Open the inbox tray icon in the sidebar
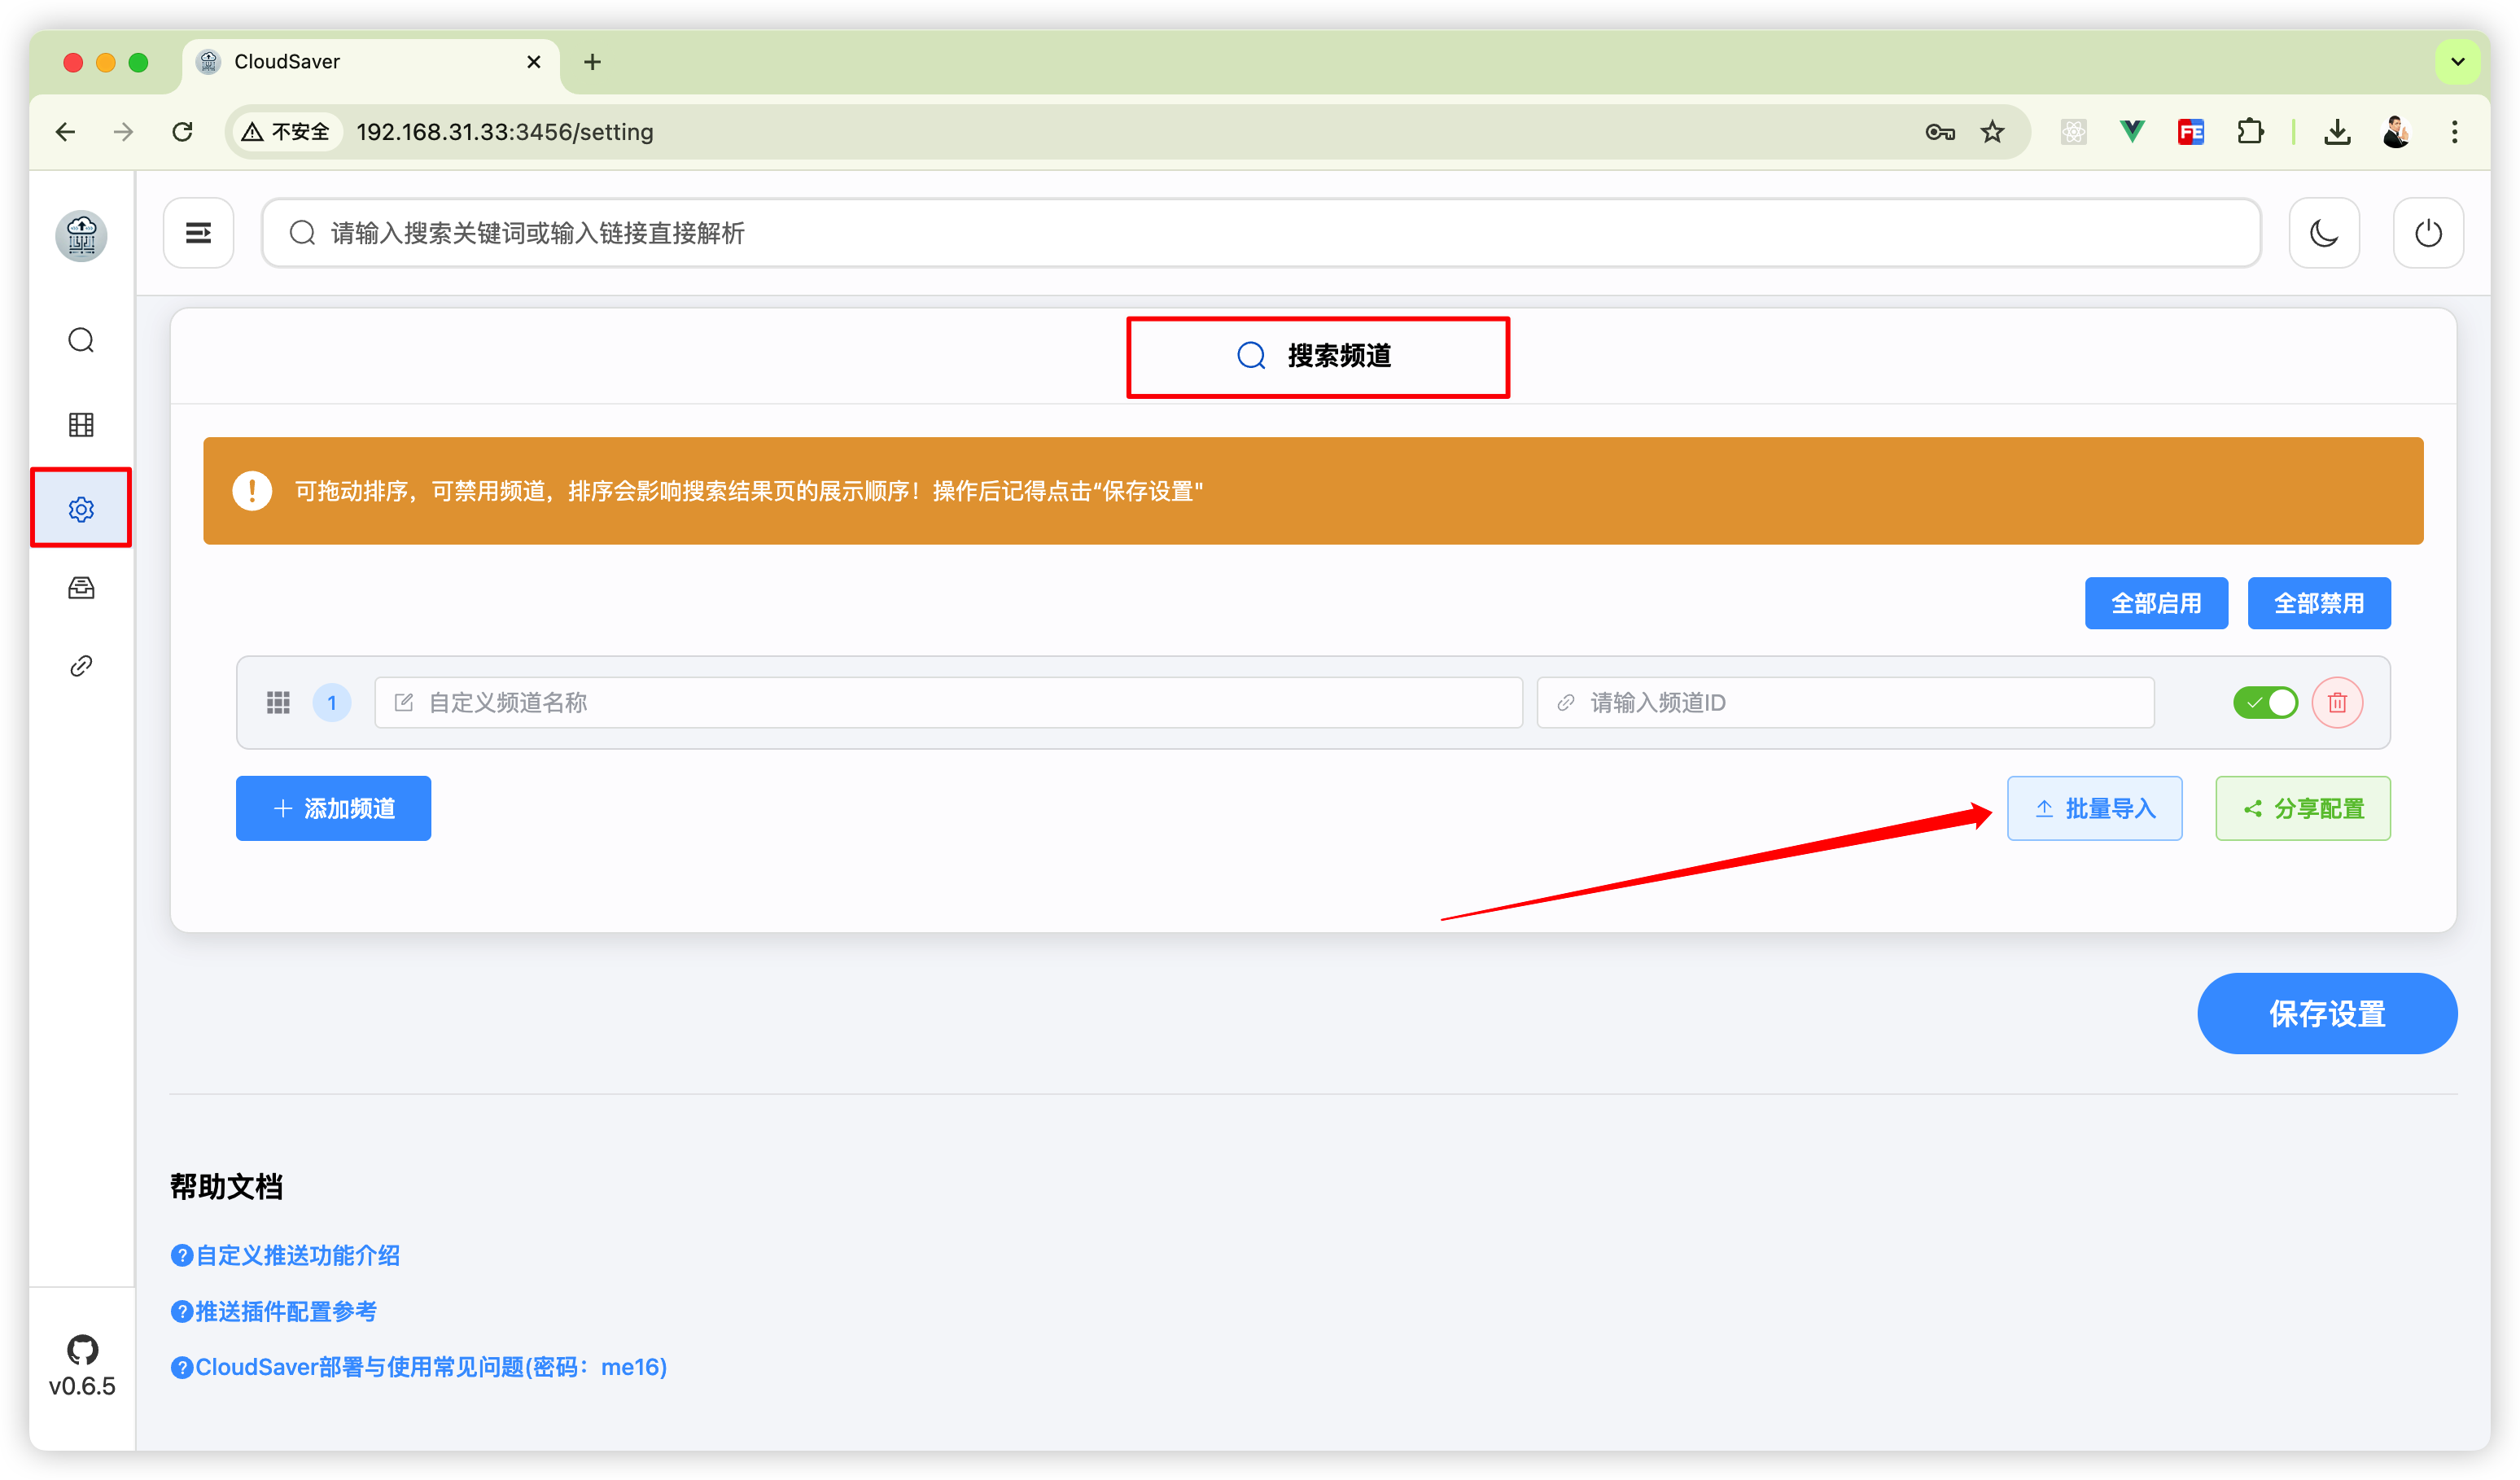 point(81,588)
